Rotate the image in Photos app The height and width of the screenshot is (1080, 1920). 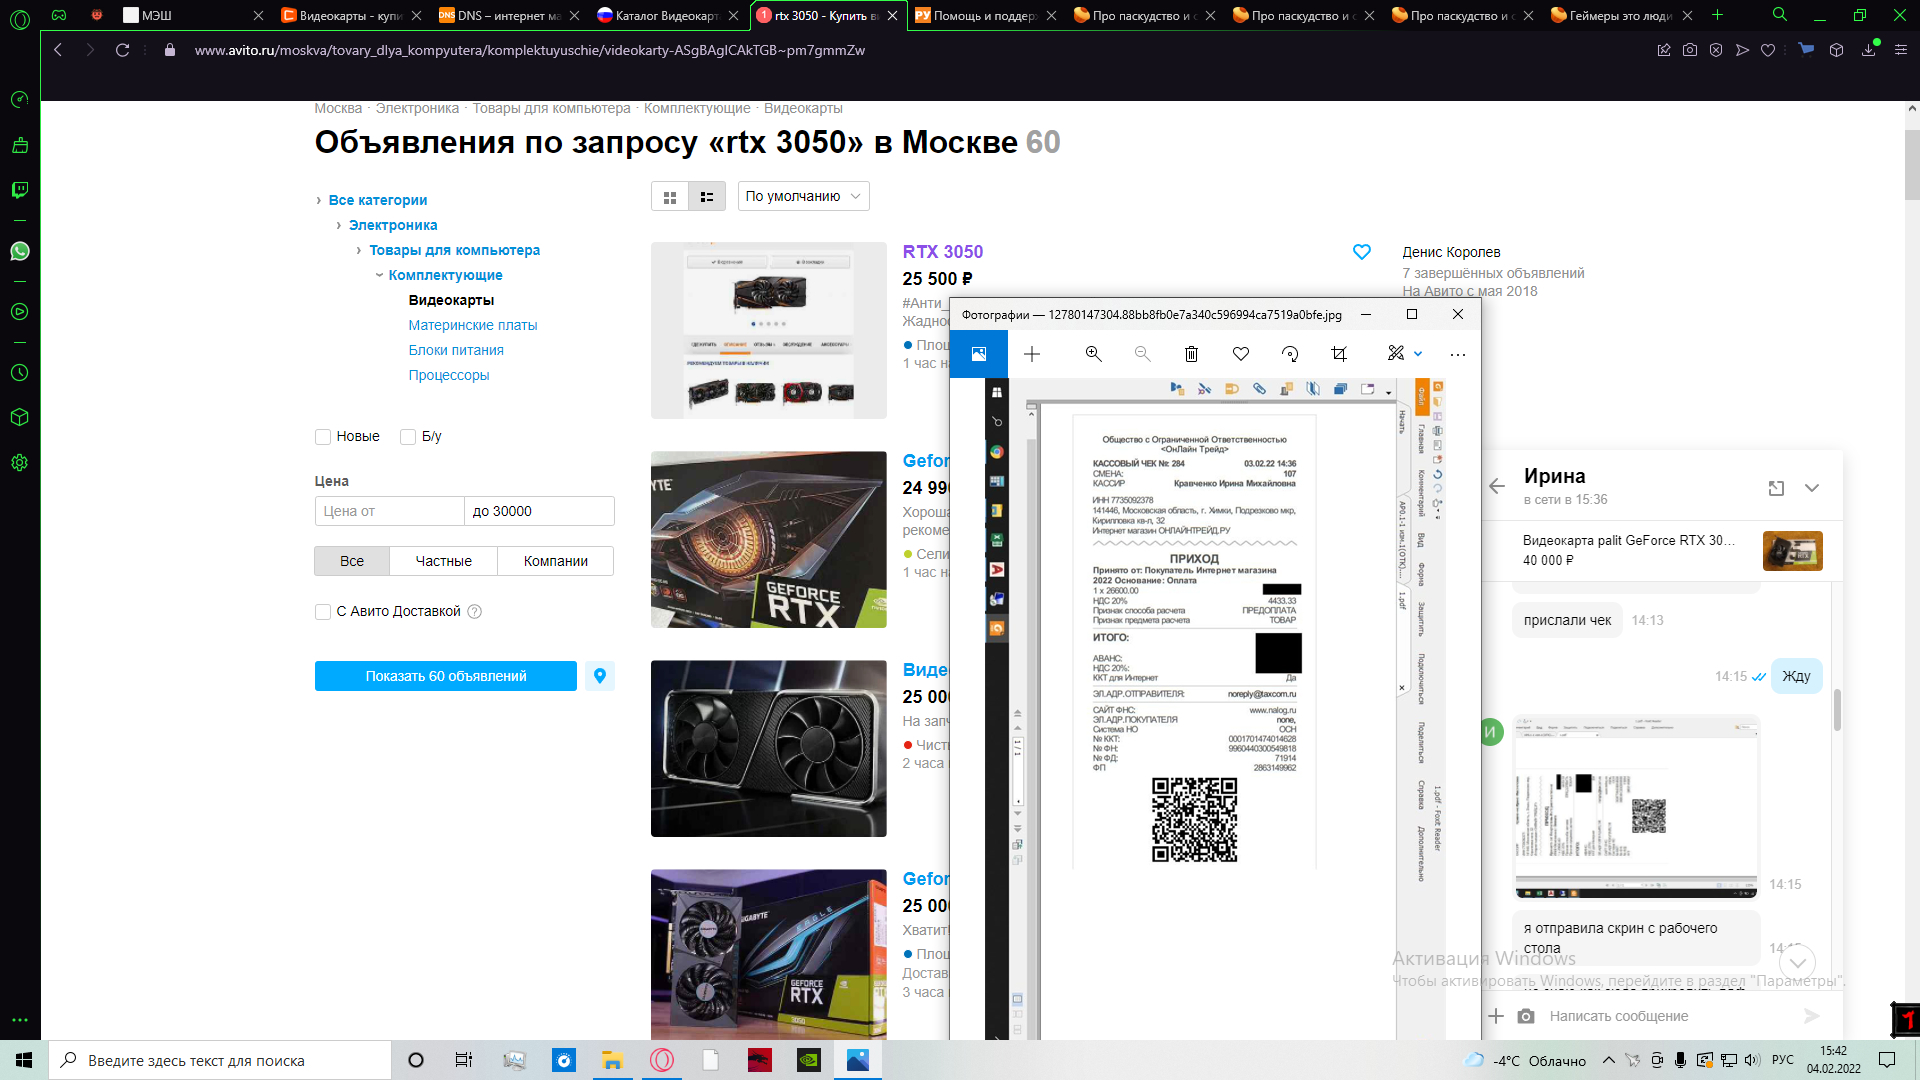(x=1290, y=354)
